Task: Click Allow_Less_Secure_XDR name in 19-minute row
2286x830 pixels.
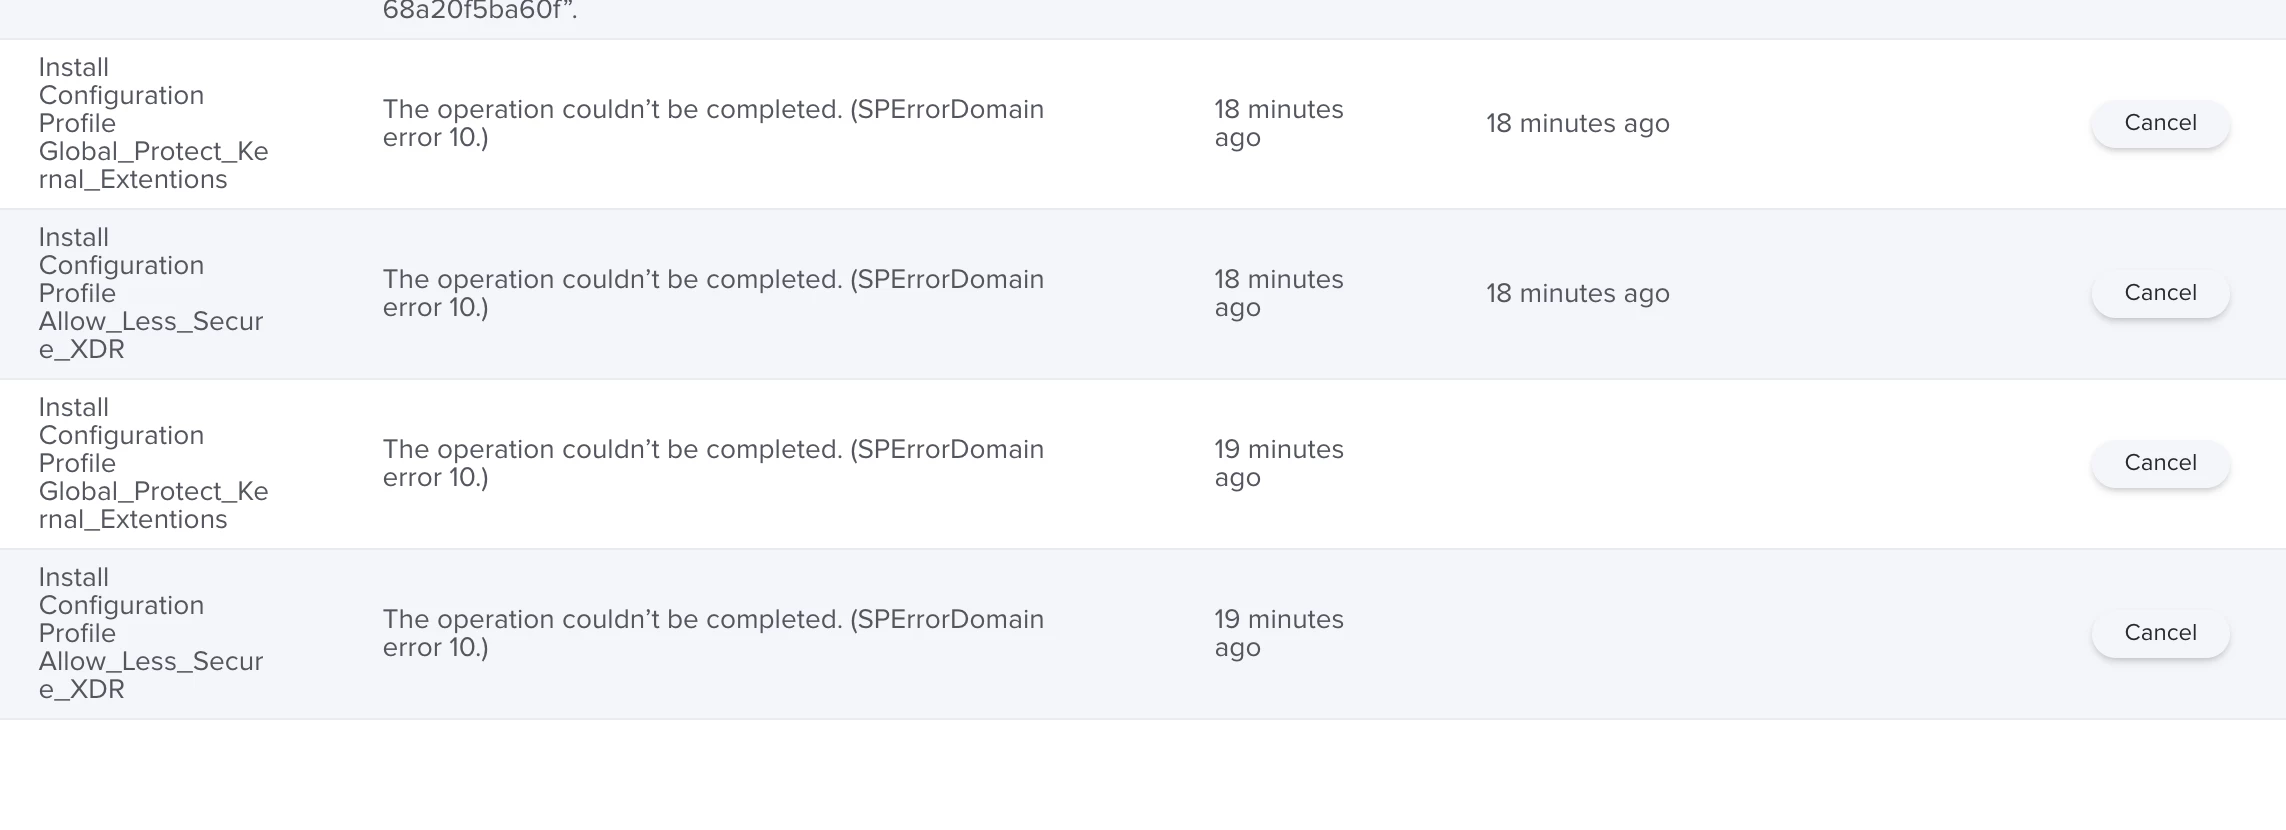Action: point(151,675)
